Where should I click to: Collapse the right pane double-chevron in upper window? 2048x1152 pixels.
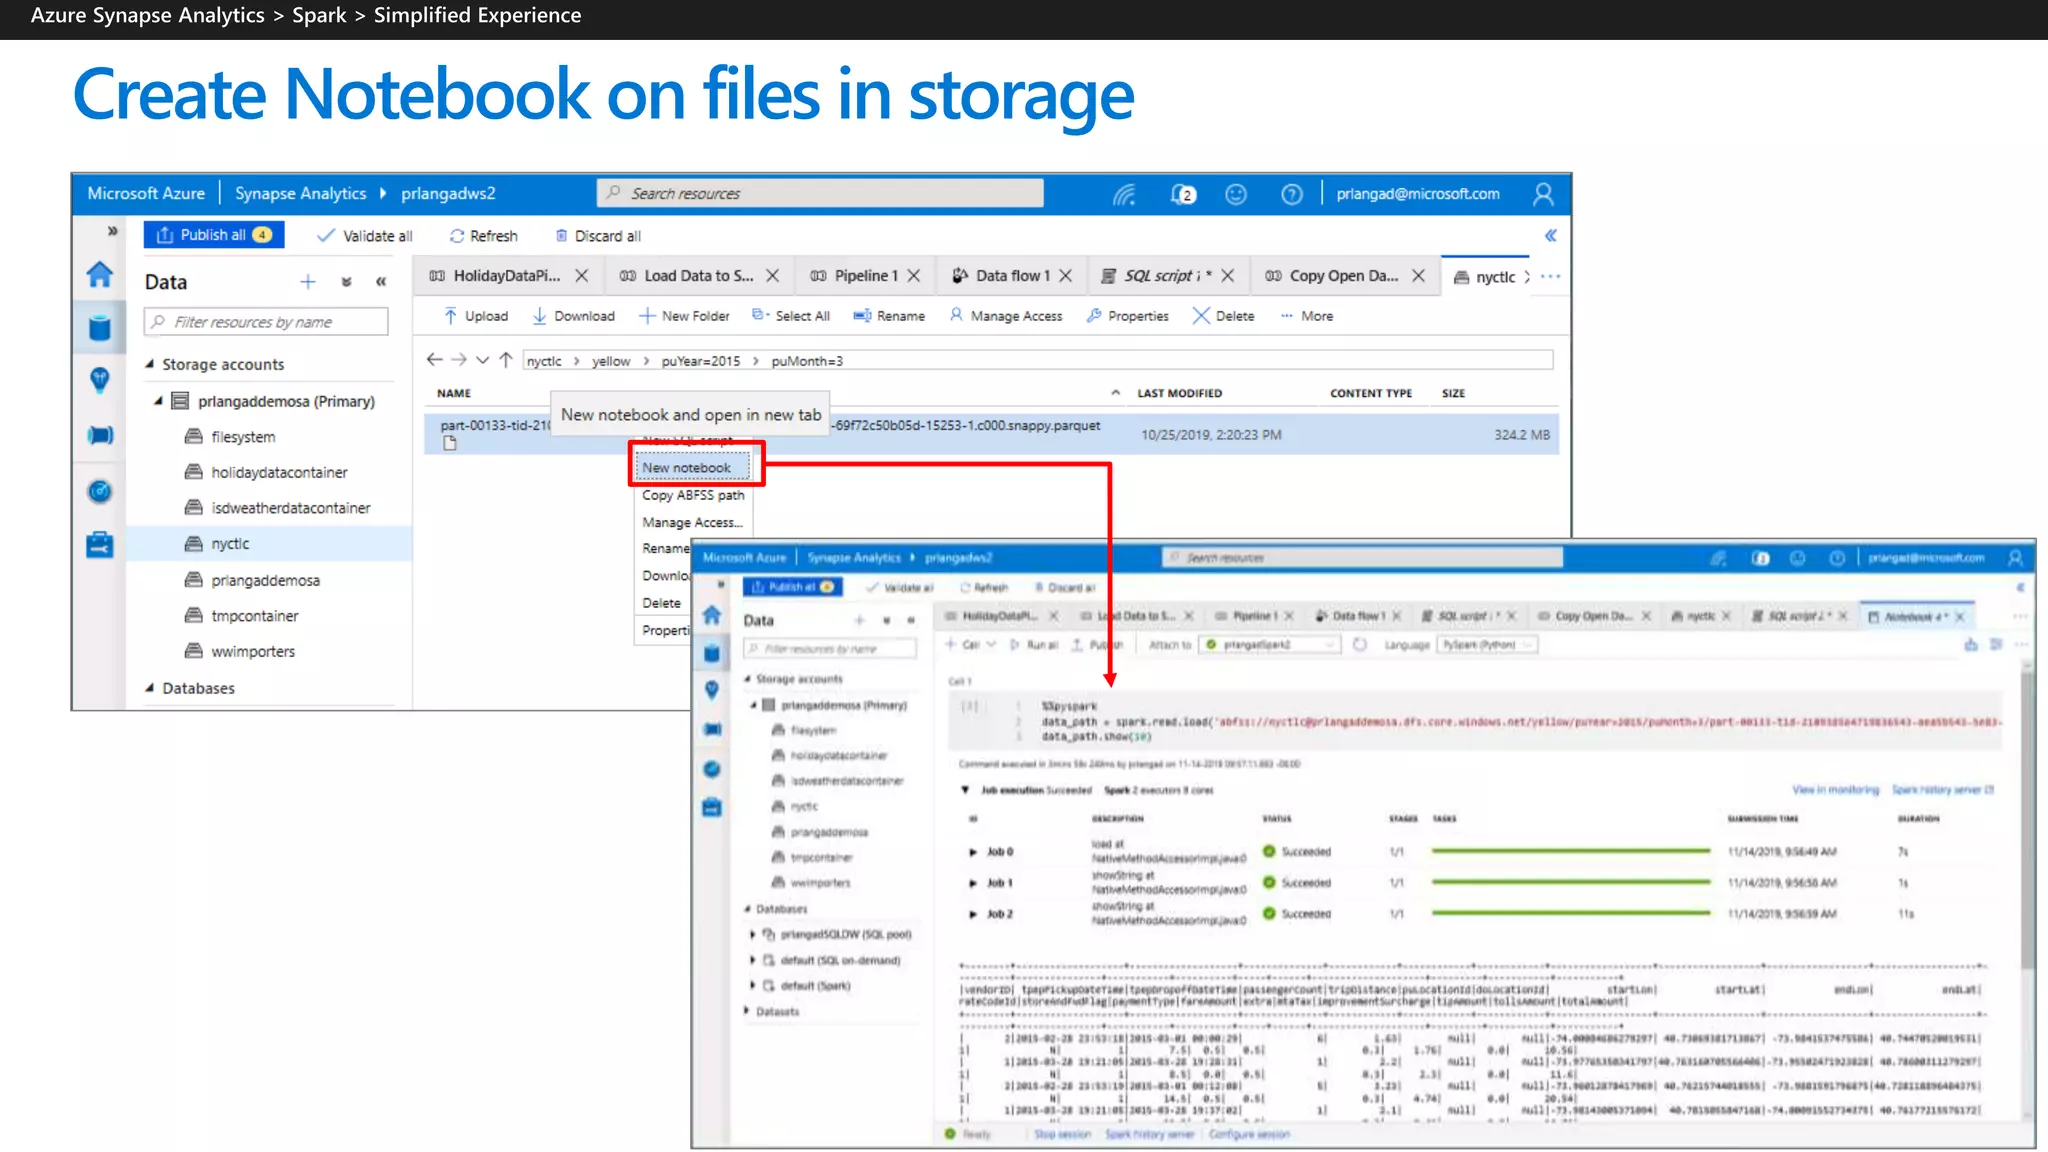1551,236
